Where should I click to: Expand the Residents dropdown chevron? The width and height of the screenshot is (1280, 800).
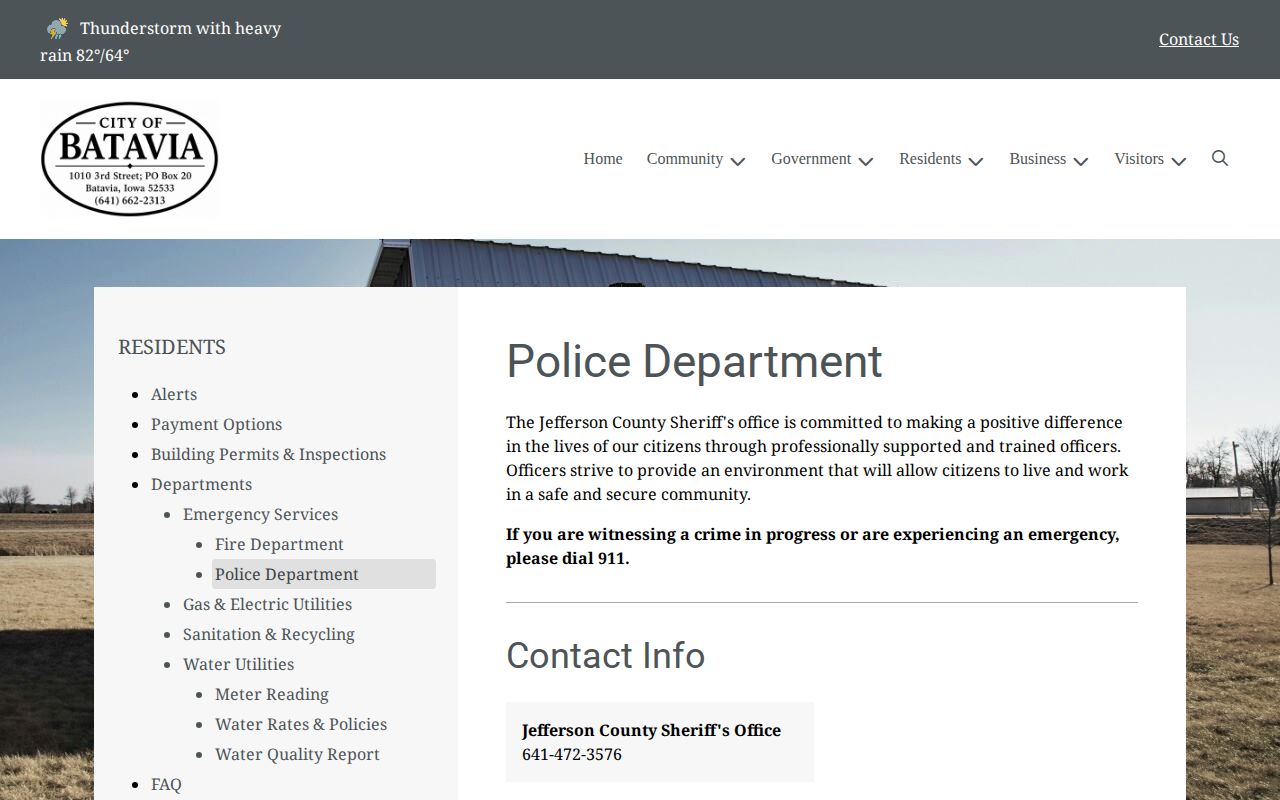point(976,161)
